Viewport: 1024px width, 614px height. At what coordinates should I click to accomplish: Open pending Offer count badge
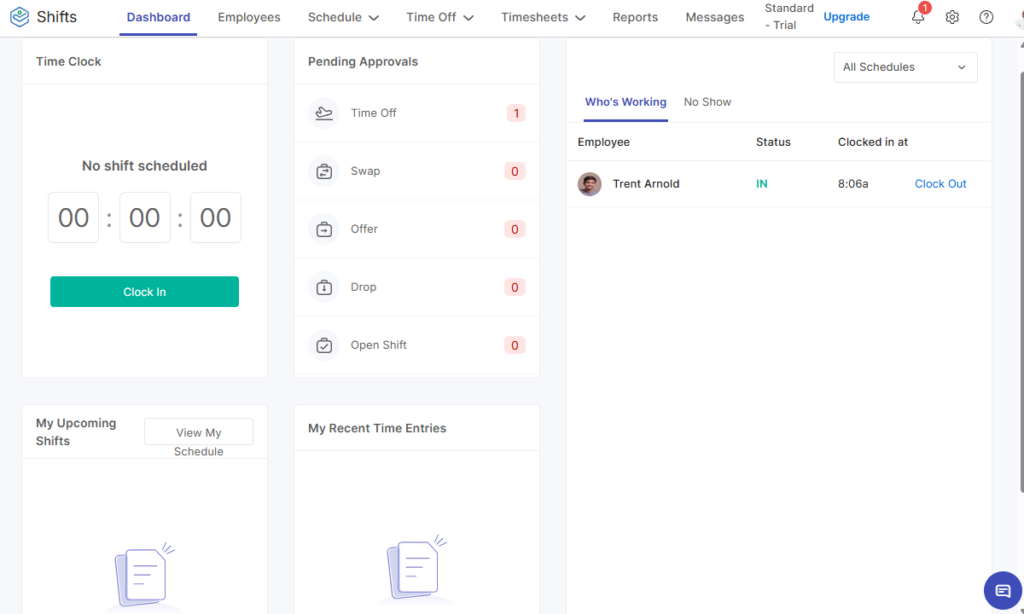(515, 229)
